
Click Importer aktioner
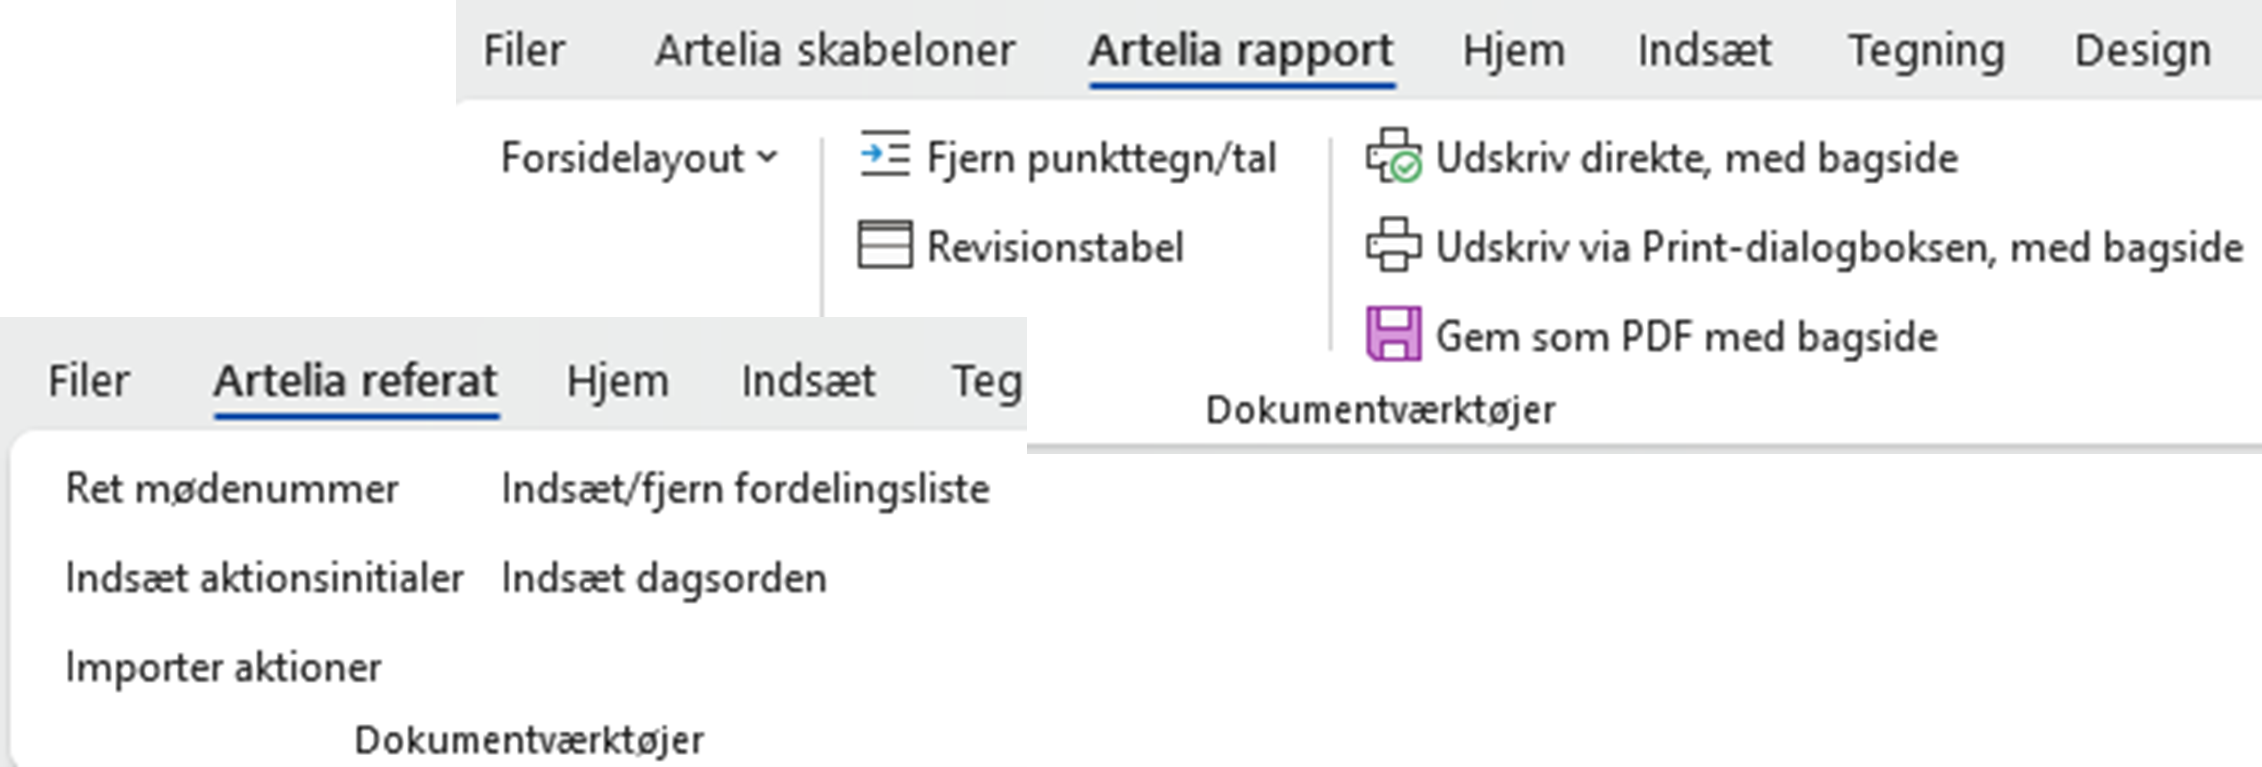tap(222, 666)
